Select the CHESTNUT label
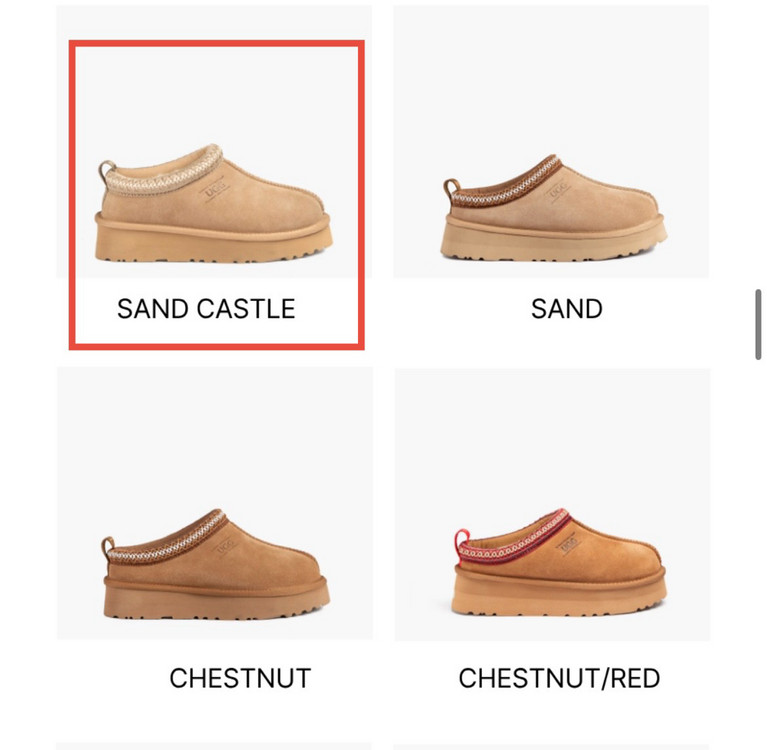The height and width of the screenshot is (750, 767). point(240,678)
